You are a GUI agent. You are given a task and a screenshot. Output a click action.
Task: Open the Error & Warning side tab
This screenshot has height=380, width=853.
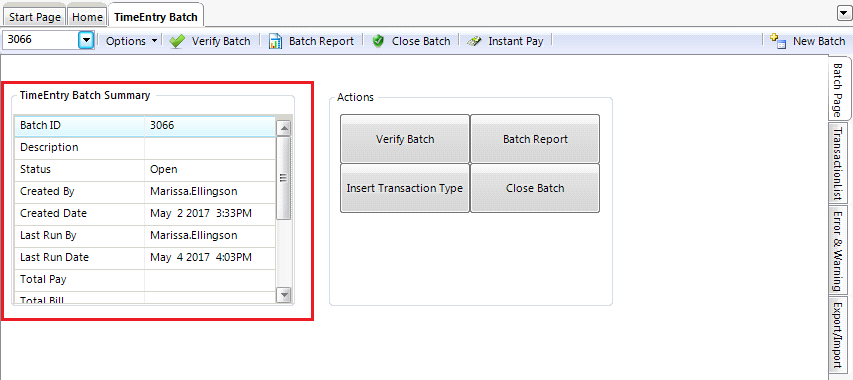(x=838, y=250)
